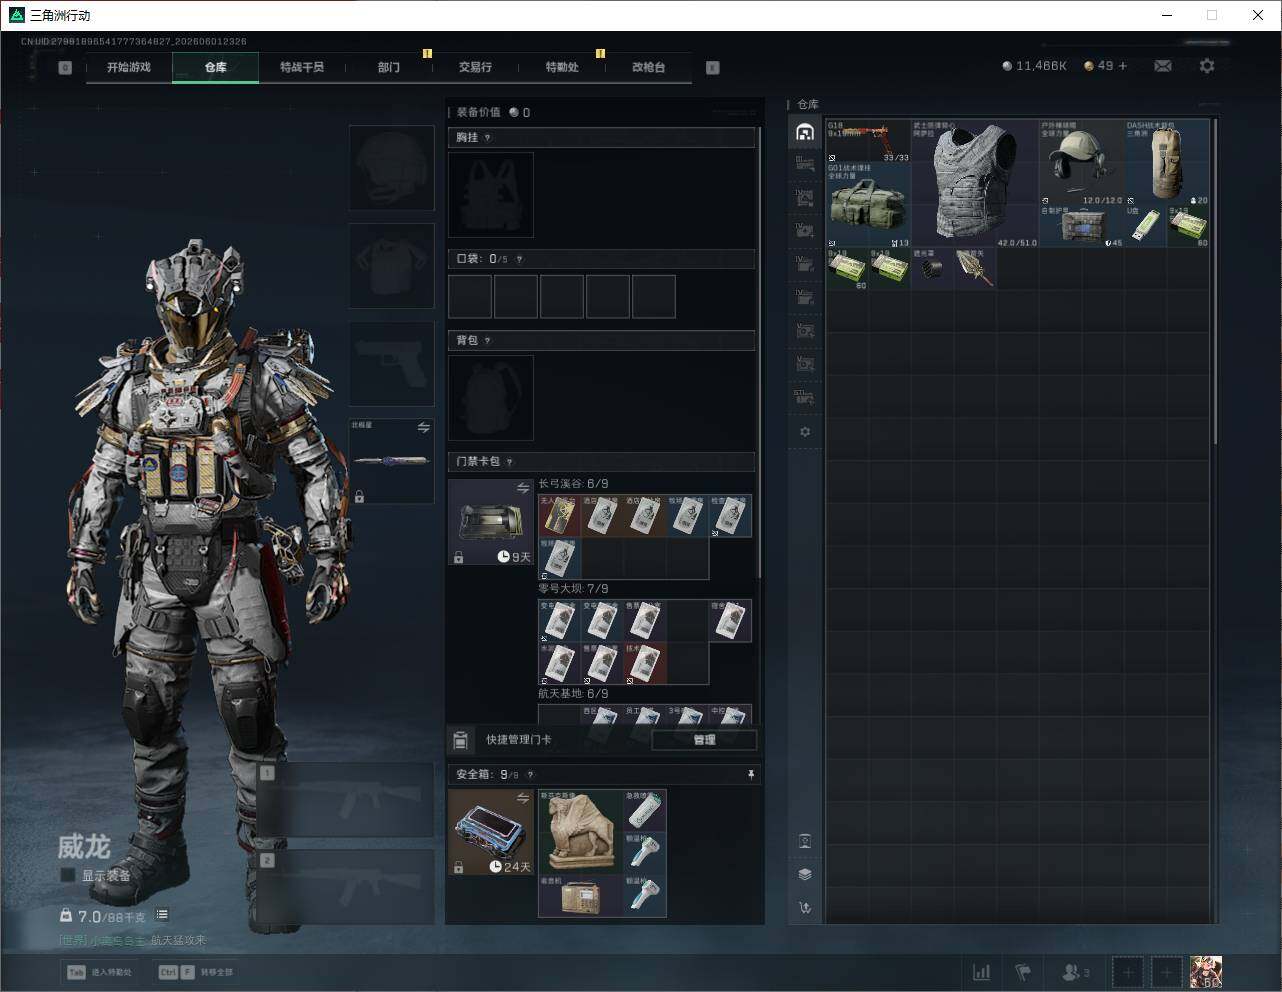Click the statistics bar chart icon
1282x992 pixels.
982,972
